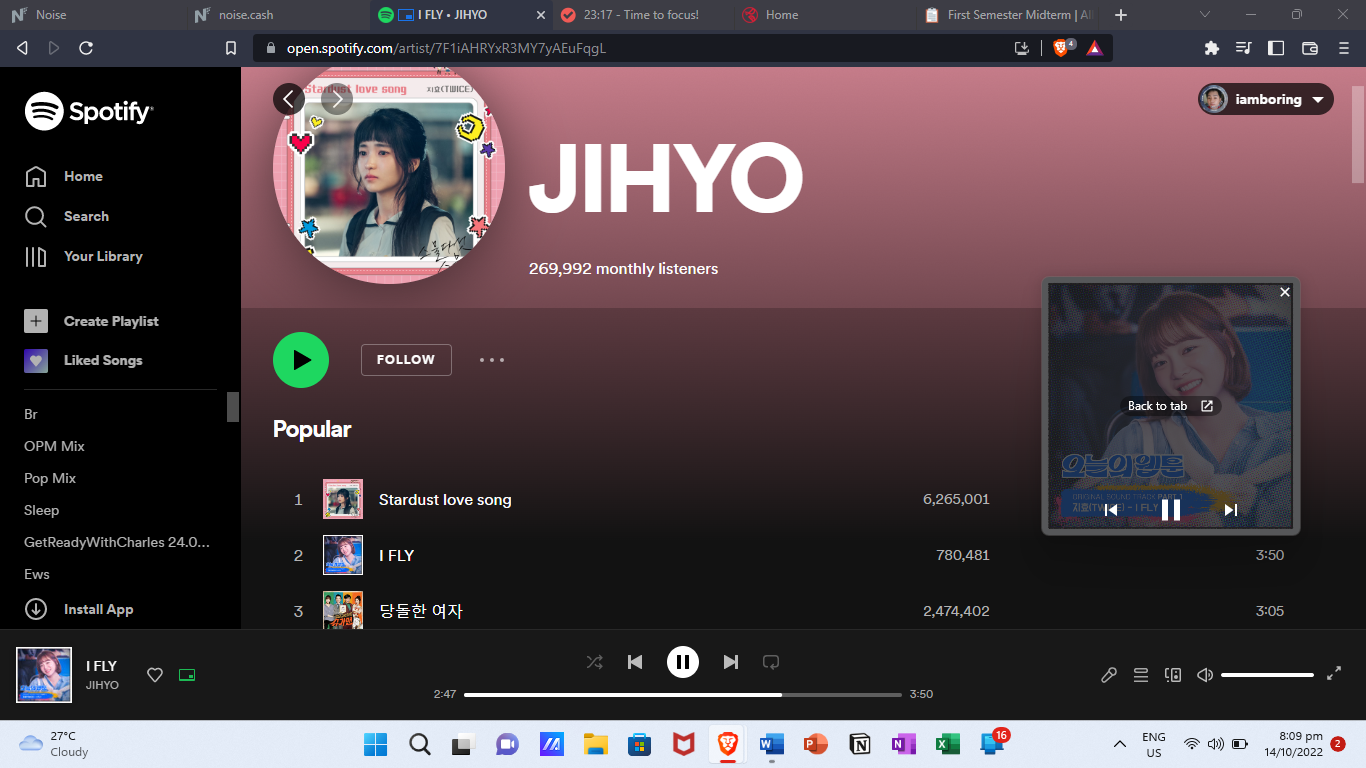The image size is (1366, 768).
Task: Skip to previous track in player bar
Action: pyautogui.click(x=635, y=662)
